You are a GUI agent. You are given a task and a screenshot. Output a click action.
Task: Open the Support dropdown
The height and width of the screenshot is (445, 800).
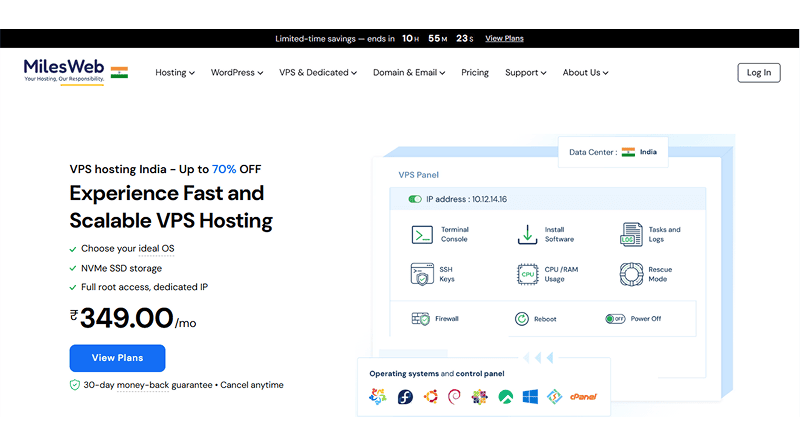click(x=526, y=72)
